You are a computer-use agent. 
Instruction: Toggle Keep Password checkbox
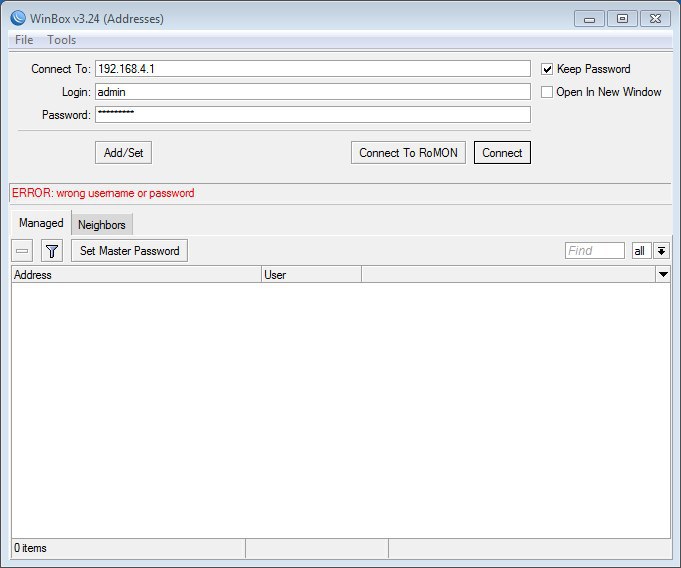click(547, 69)
